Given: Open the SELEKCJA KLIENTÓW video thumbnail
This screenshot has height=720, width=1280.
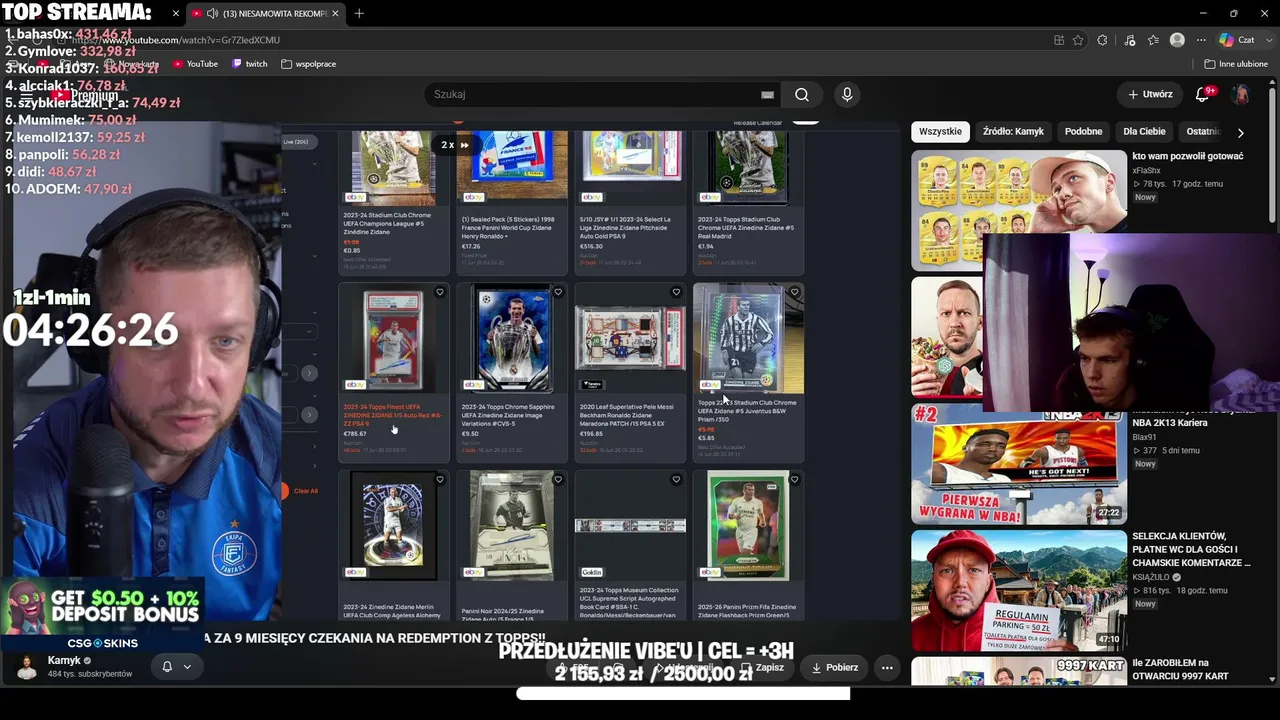Looking at the screenshot, I should click(x=1018, y=590).
